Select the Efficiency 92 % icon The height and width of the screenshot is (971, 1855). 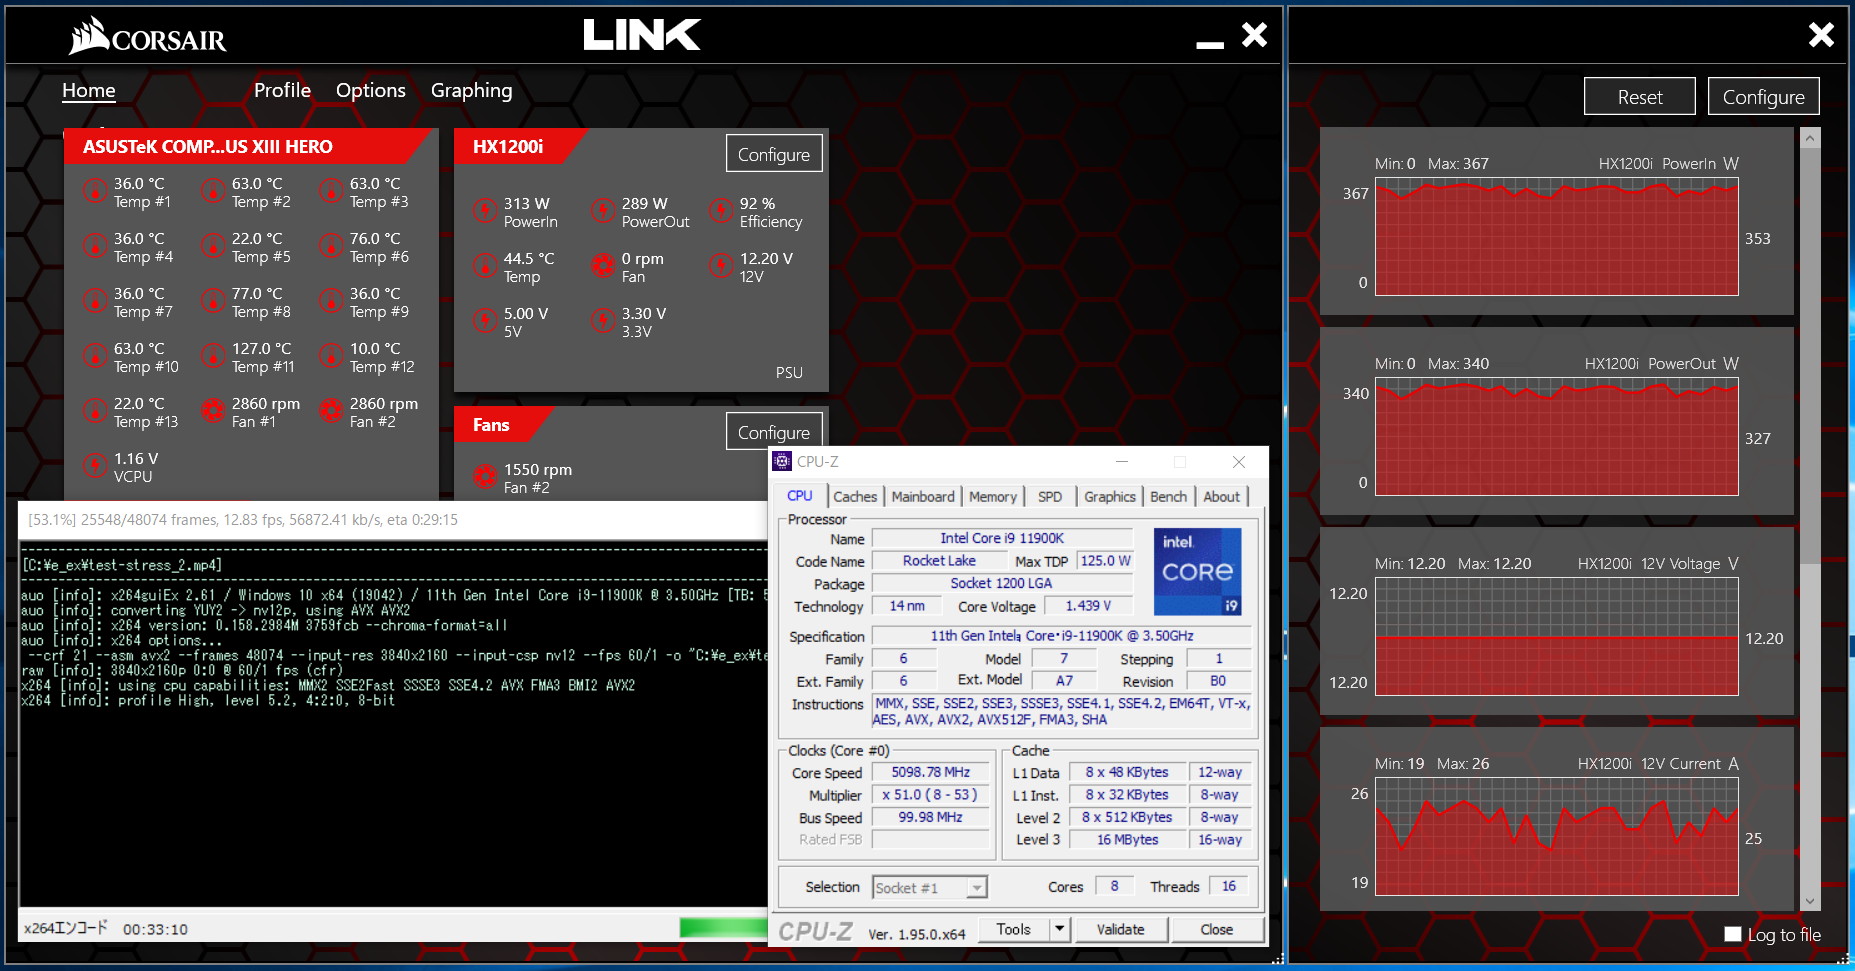(x=721, y=210)
